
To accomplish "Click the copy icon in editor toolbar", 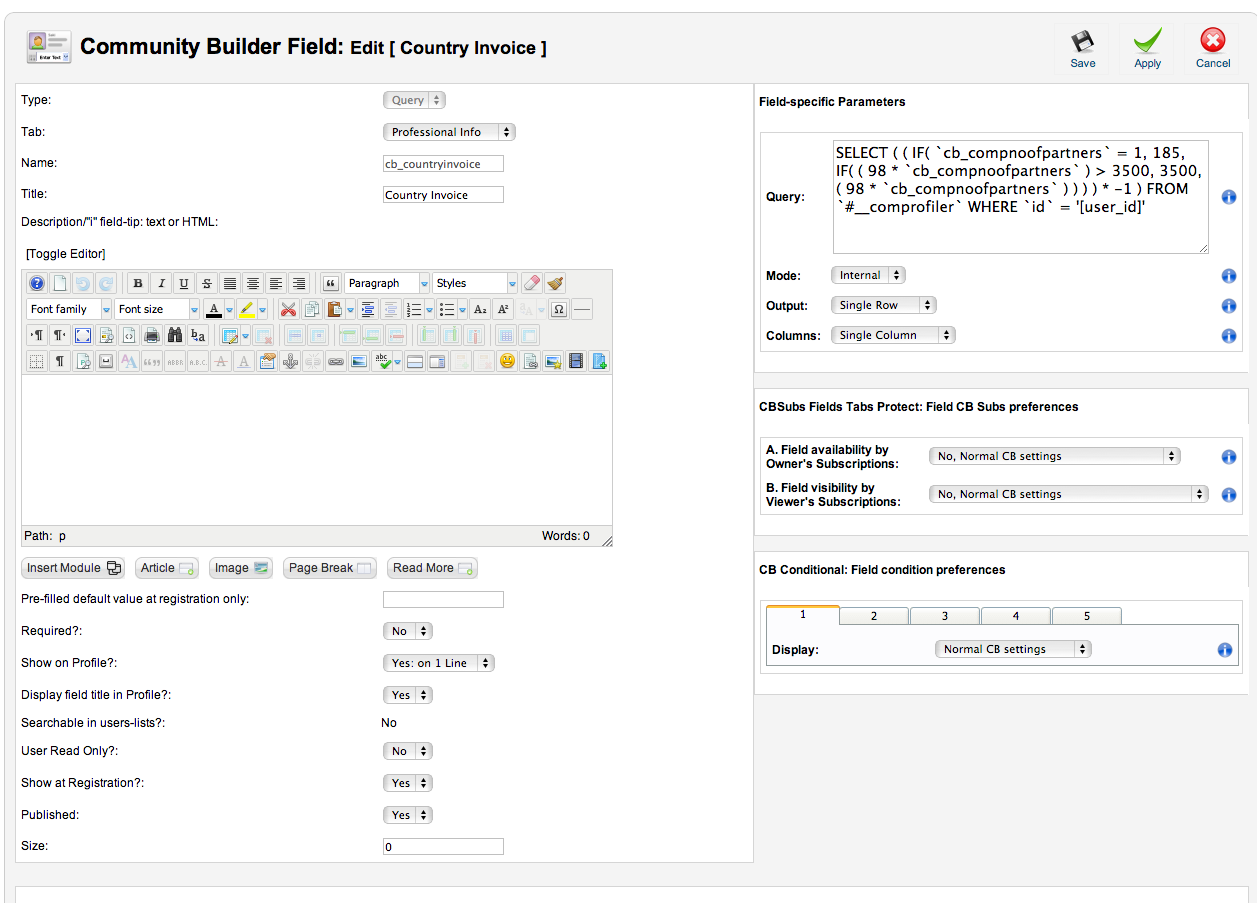I will point(311,309).
